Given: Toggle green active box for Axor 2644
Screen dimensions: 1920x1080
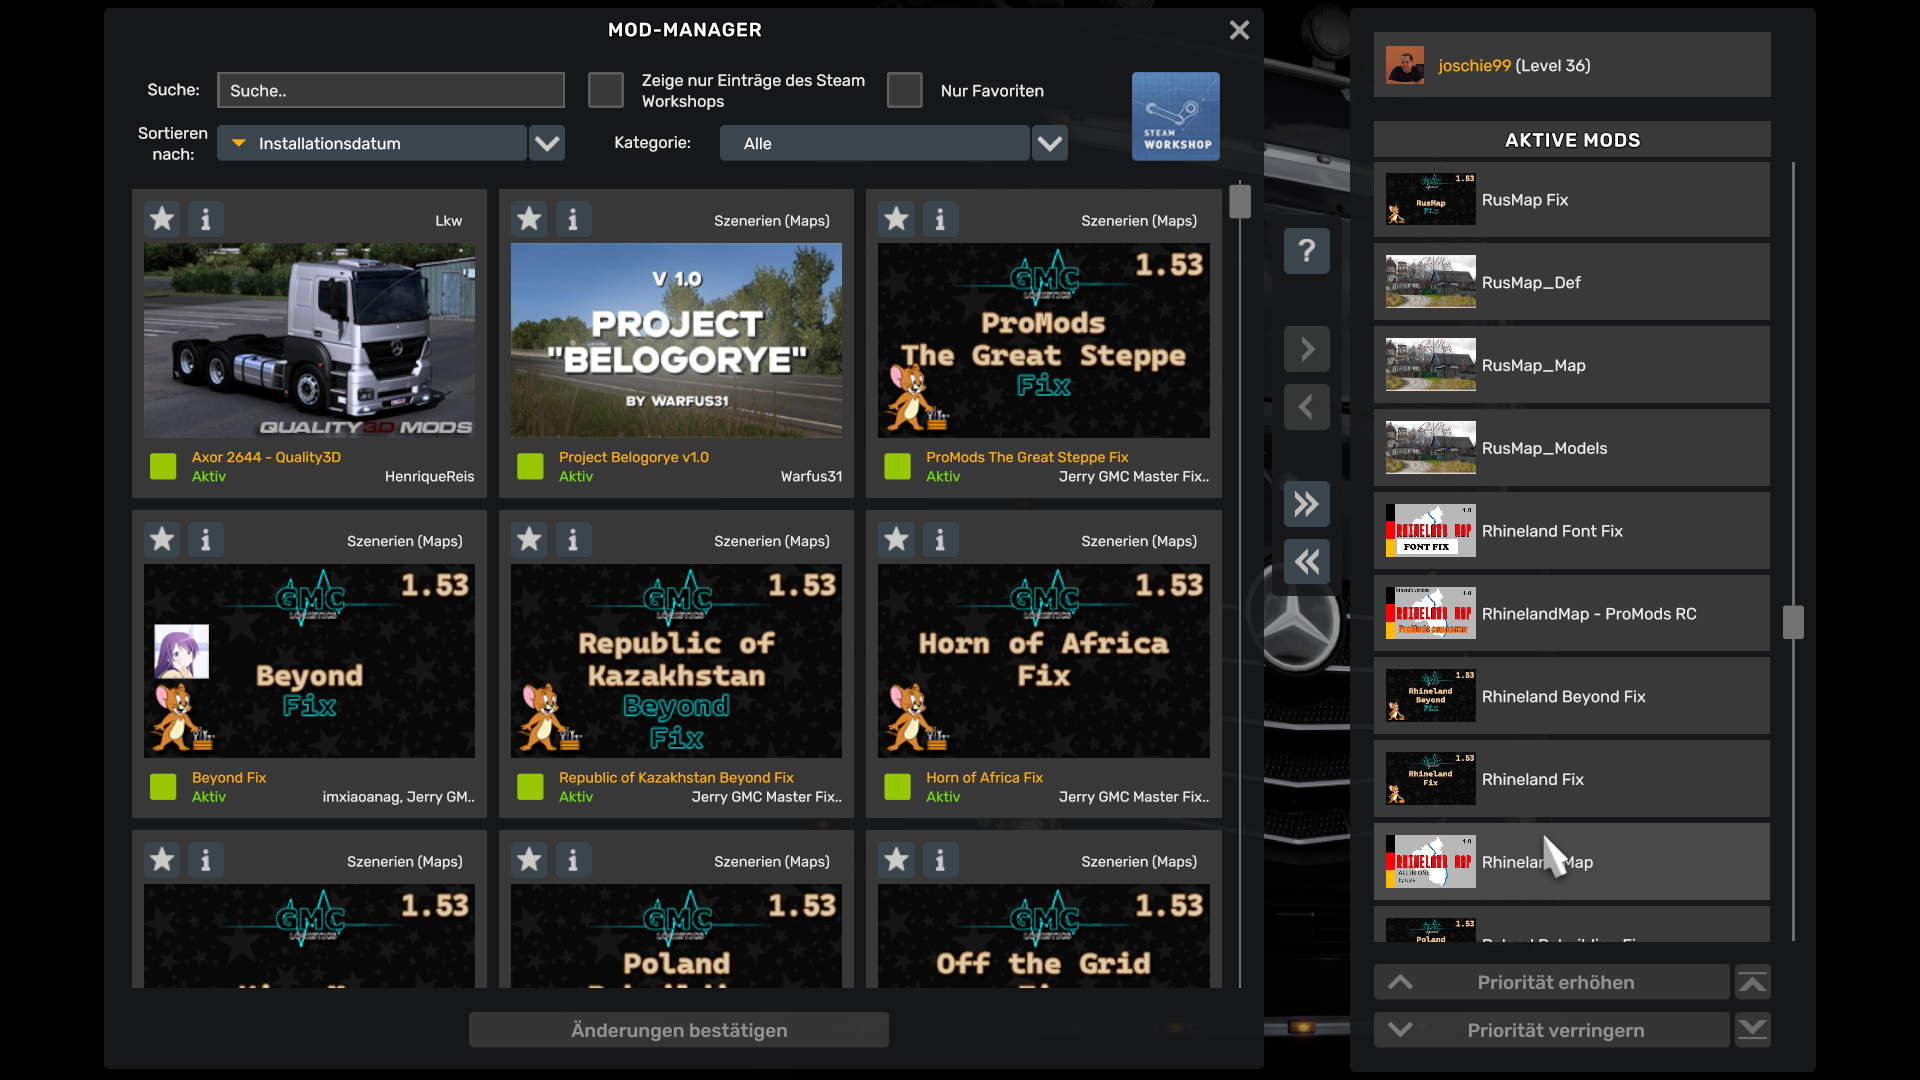Looking at the screenshot, I should tap(163, 466).
